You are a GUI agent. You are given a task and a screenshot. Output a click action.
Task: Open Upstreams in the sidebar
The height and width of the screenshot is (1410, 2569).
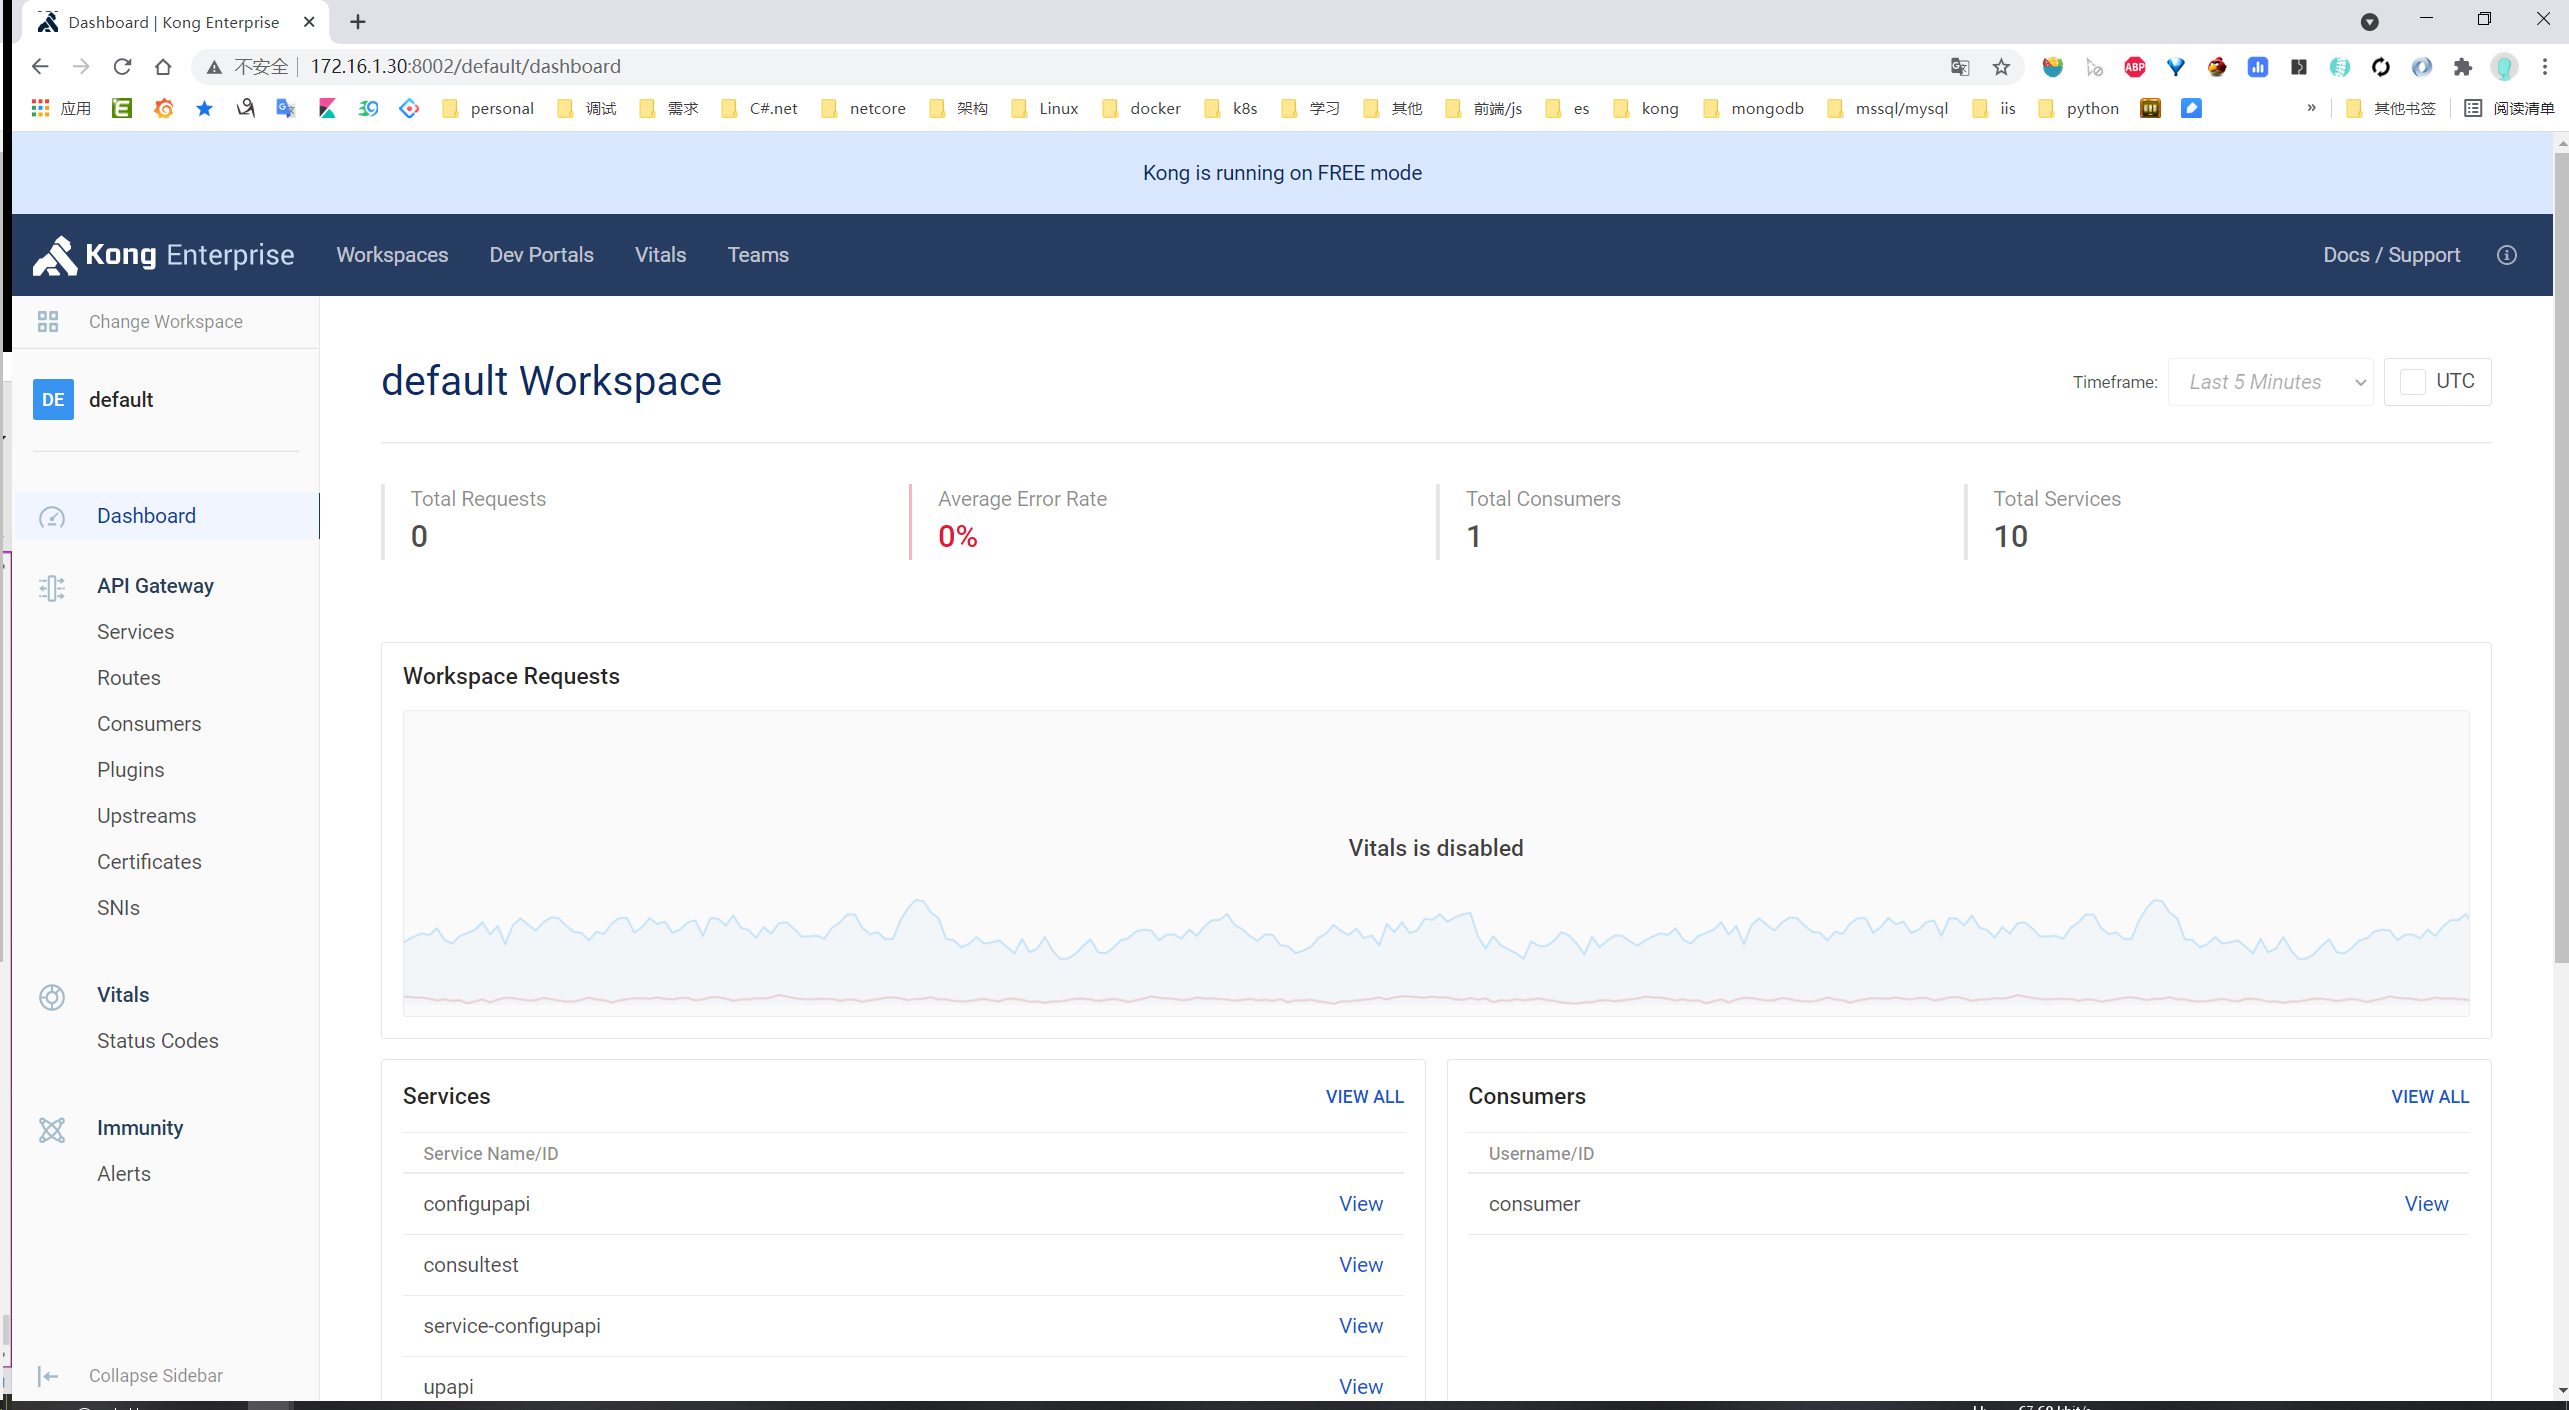click(x=146, y=816)
